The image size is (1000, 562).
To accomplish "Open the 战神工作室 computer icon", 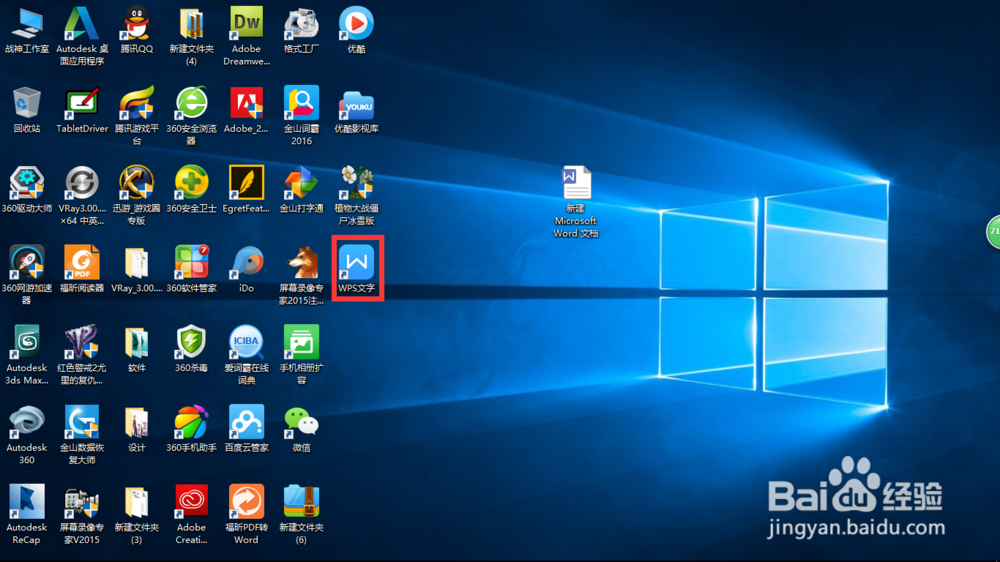I will [x=27, y=24].
